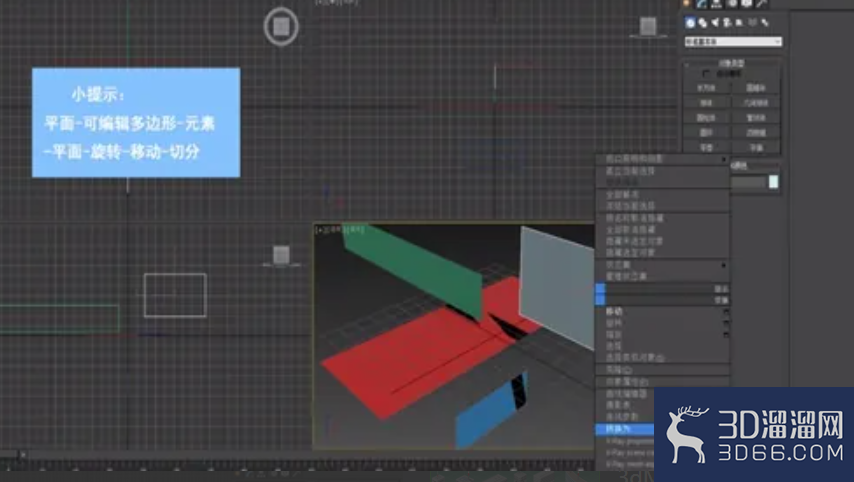Expand the 视口照明和阴影 submenu
The height and width of the screenshot is (482, 854).
pyautogui.click(x=662, y=158)
